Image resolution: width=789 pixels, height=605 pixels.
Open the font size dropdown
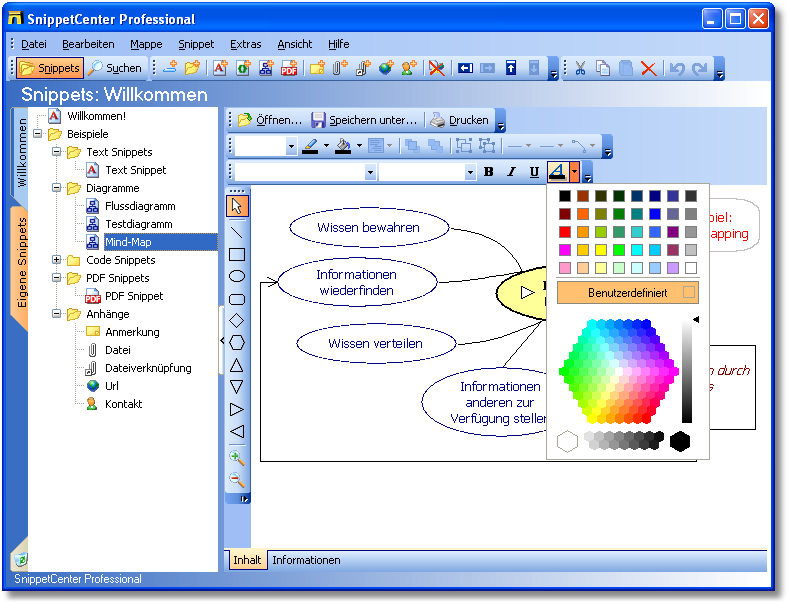pyautogui.click(x=470, y=172)
